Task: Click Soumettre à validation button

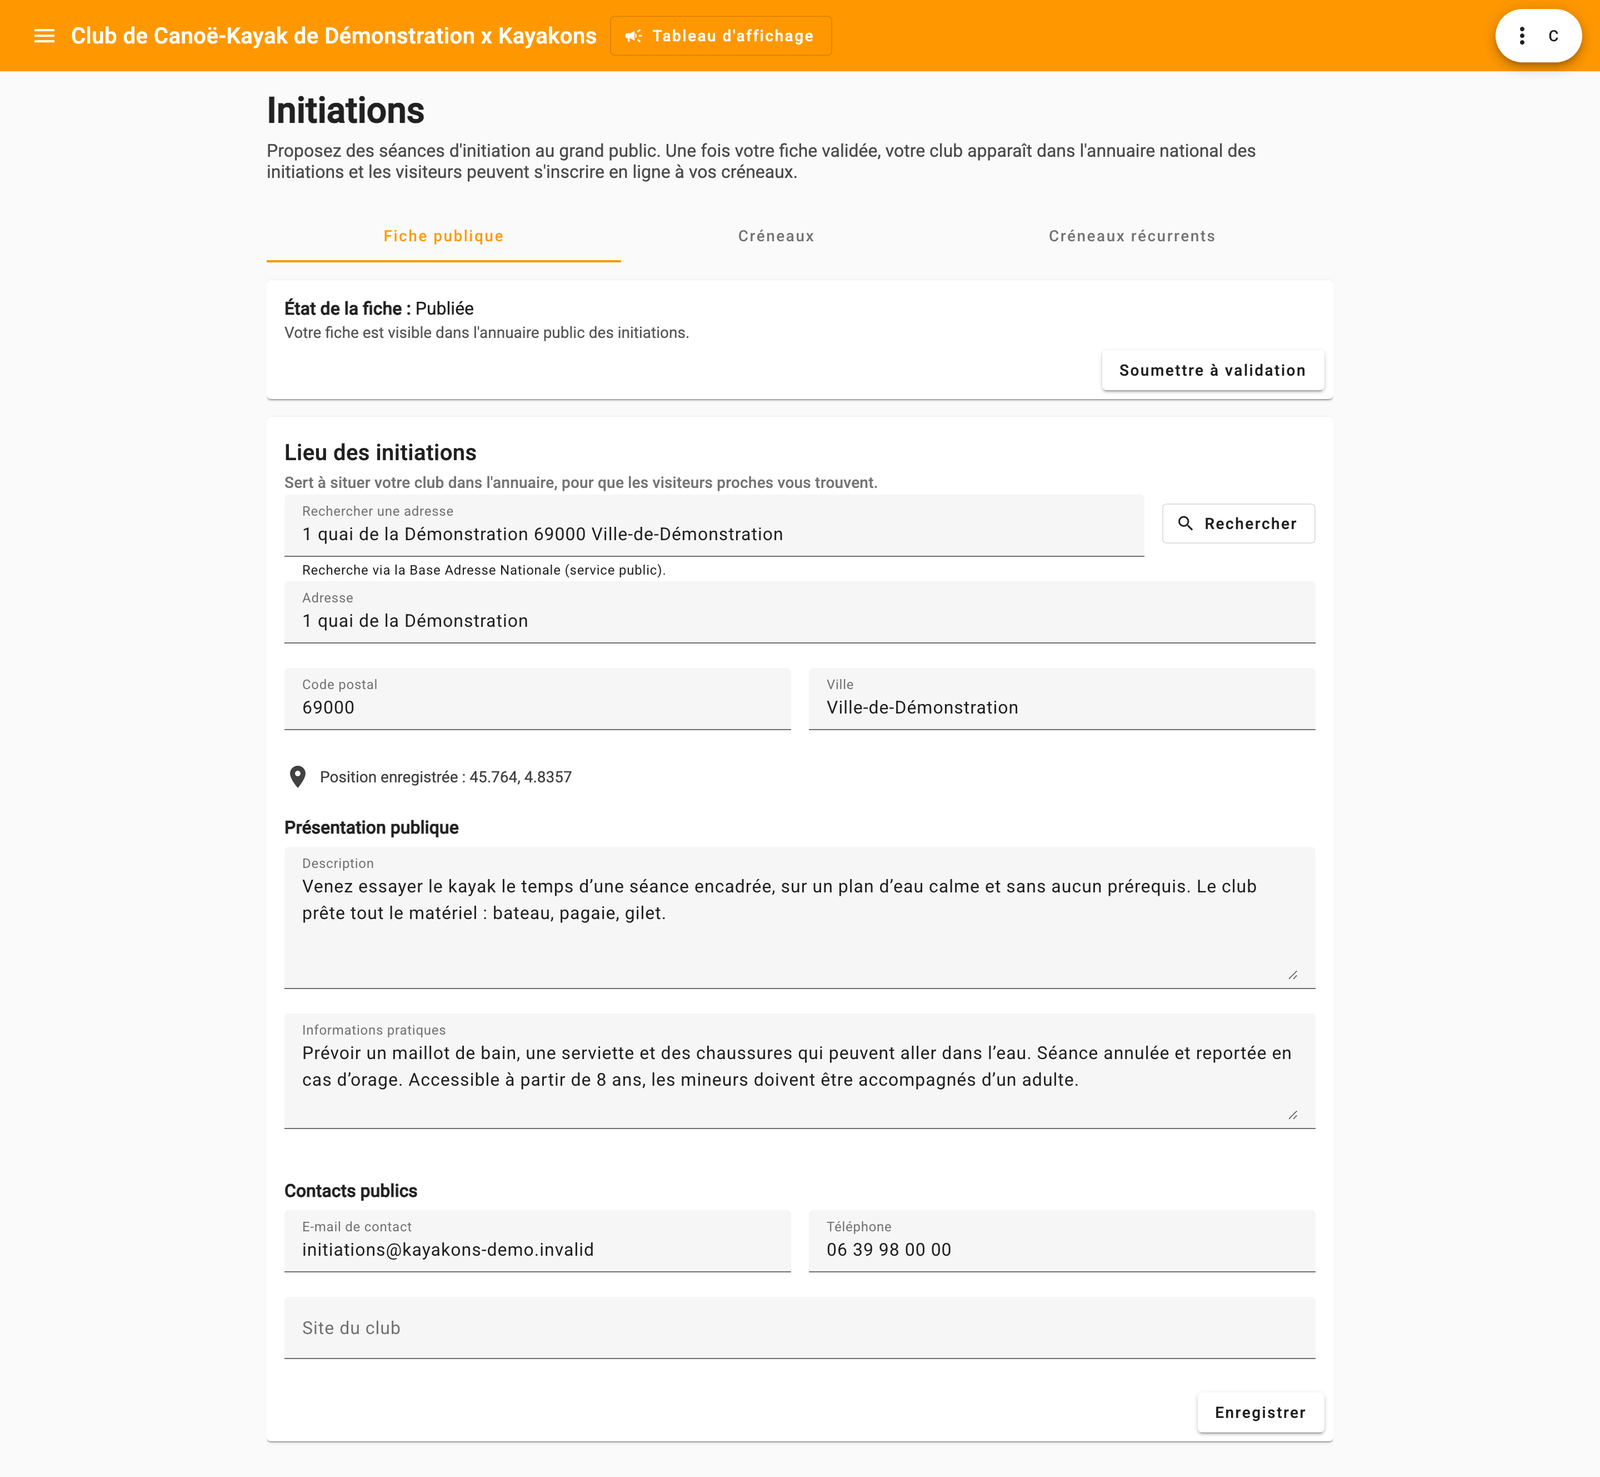Action: (1213, 370)
